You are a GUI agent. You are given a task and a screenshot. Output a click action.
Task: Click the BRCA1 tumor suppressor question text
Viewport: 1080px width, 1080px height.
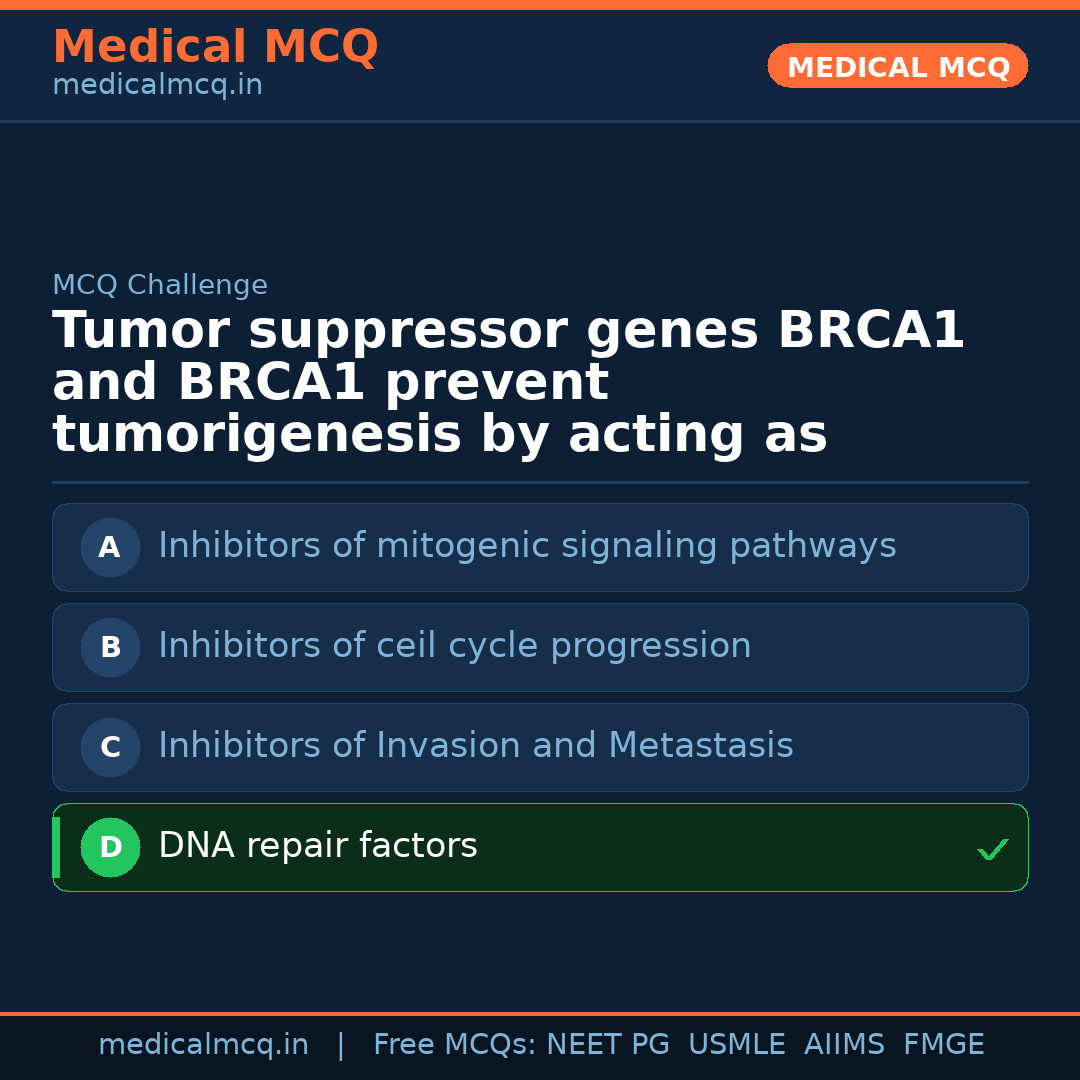point(508,383)
